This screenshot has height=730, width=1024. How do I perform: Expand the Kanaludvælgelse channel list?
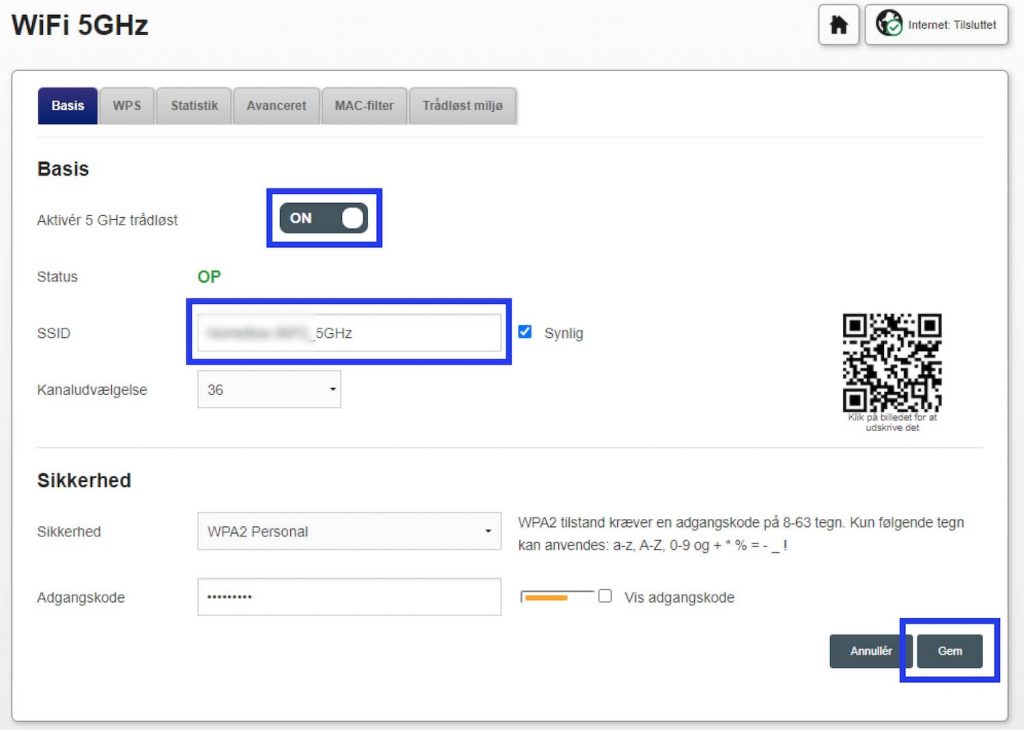[x=268, y=389]
